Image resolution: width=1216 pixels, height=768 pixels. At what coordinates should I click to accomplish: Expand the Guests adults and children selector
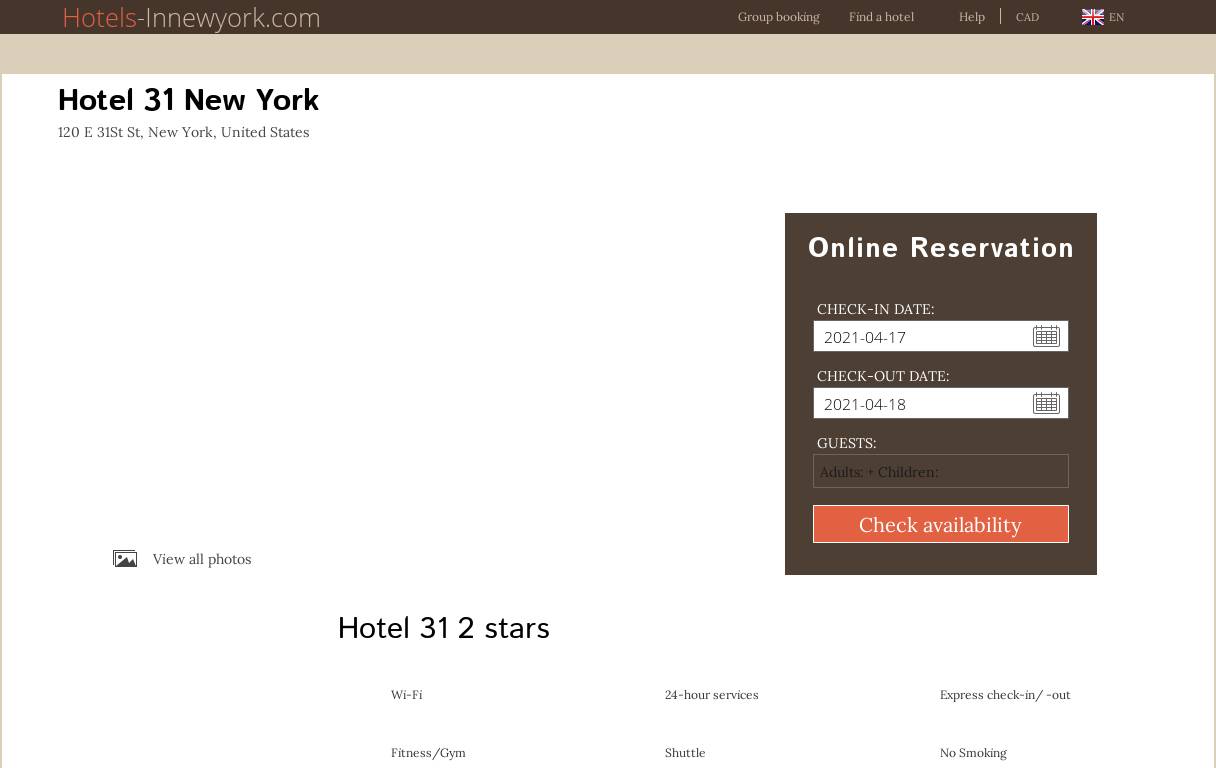click(x=940, y=472)
